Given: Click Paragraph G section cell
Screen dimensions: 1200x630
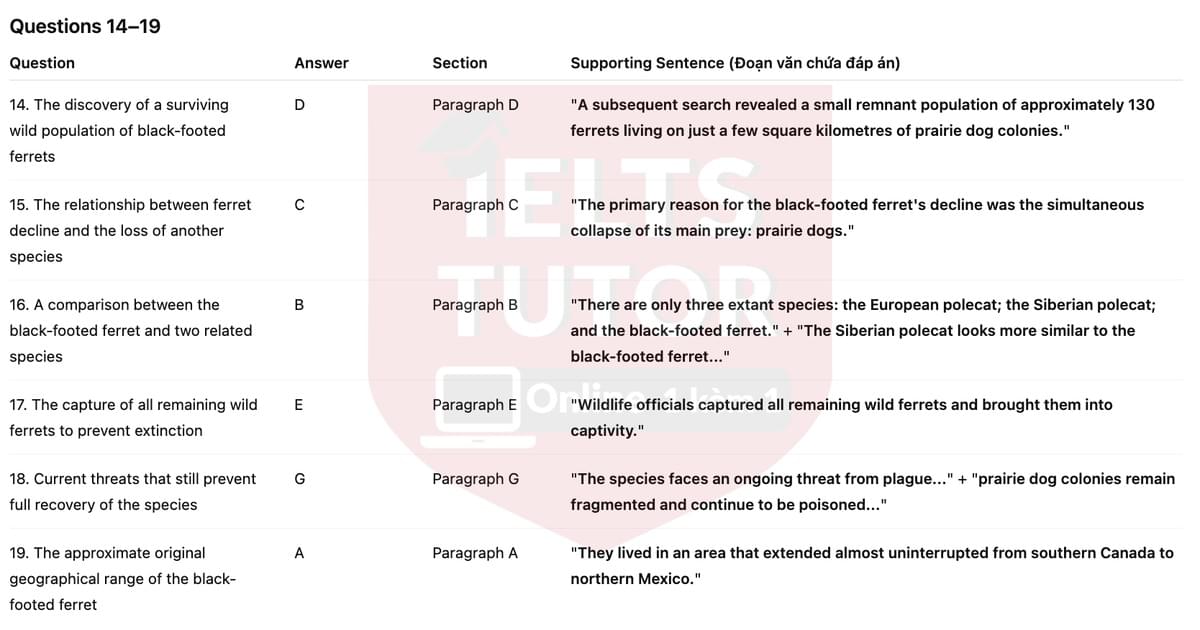Looking at the screenshot, I should click(x=476, y=479).
